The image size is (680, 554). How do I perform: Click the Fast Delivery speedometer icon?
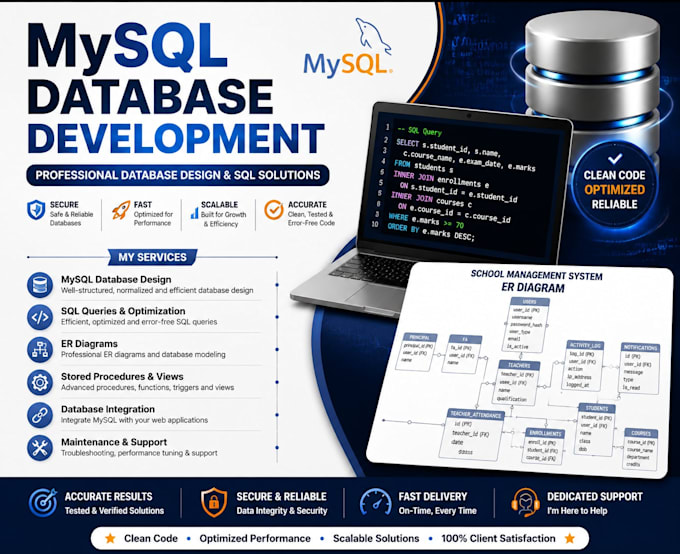pyautogui.click(x=376, y=503)
